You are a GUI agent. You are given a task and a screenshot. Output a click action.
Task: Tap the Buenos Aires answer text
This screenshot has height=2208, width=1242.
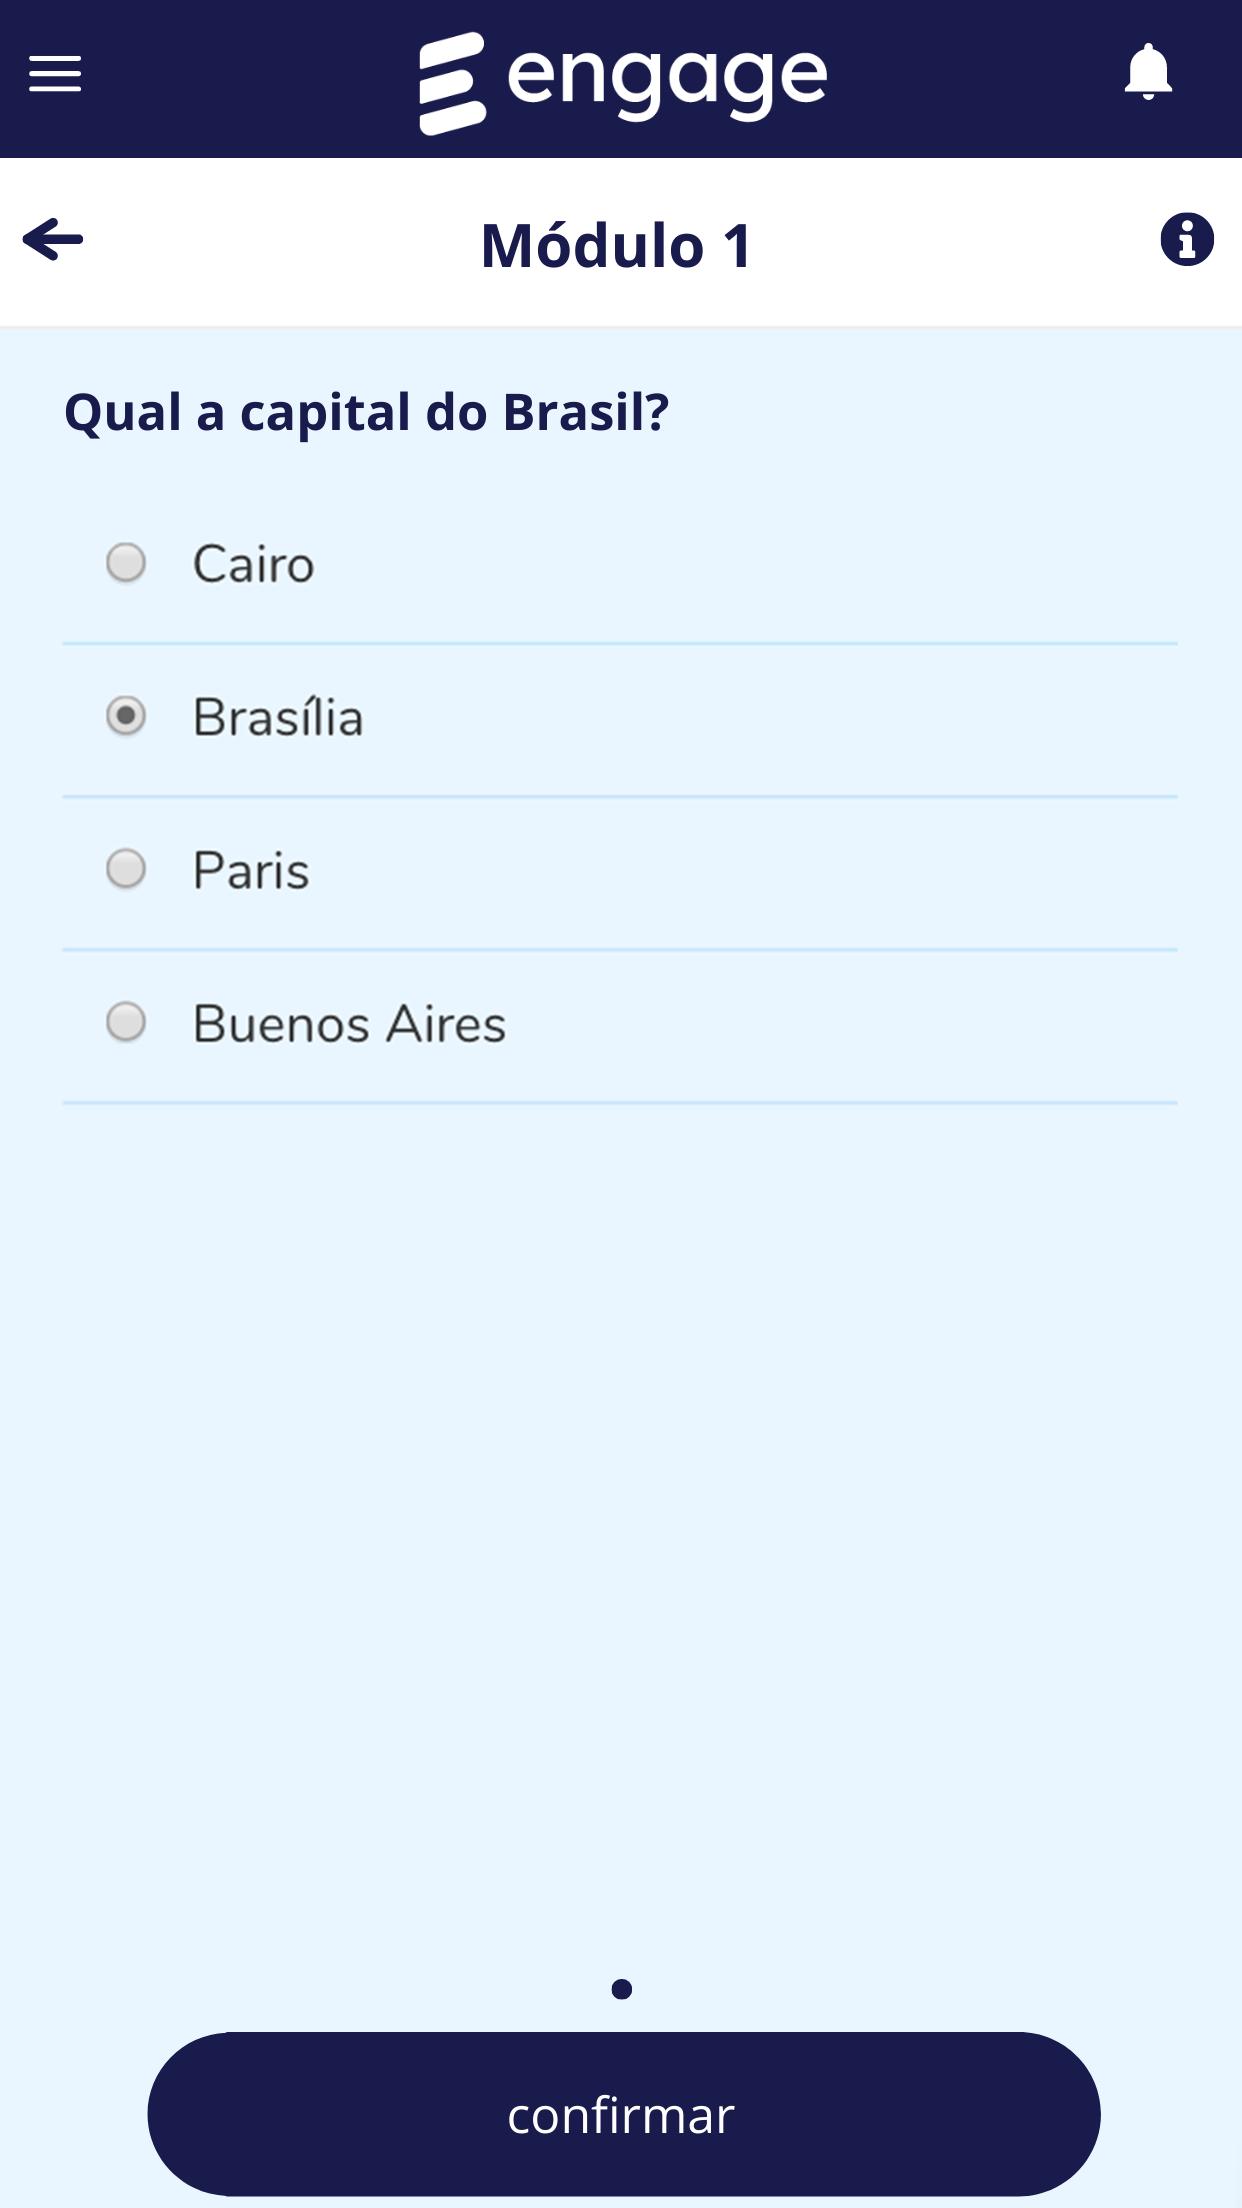click(x=349, y=1024)
